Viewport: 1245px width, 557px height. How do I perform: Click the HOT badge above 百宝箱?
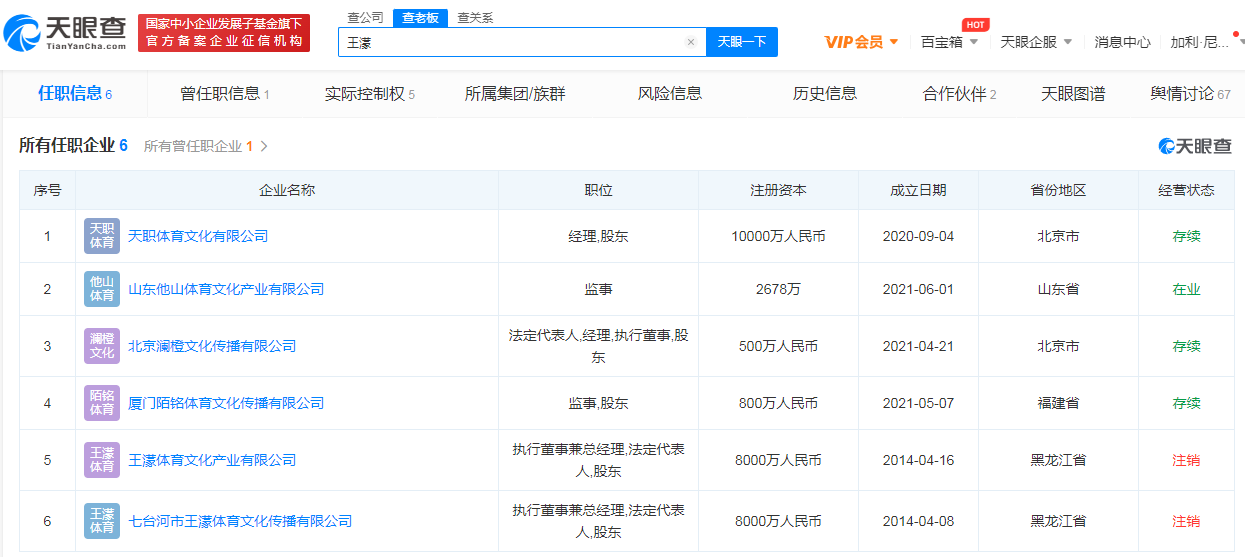(975, 25)
